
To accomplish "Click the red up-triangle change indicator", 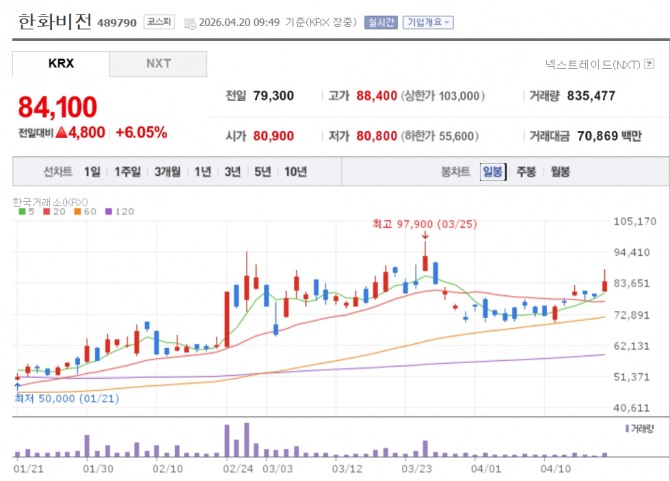I will (62, 132).
